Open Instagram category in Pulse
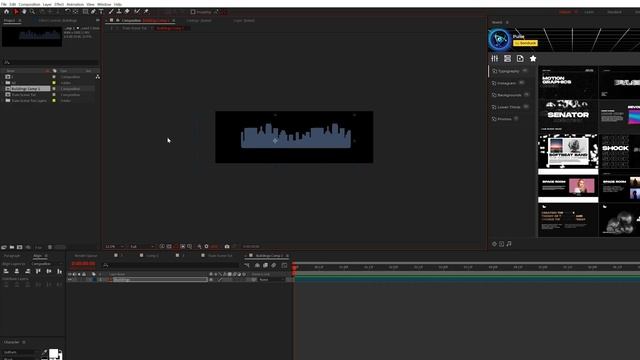The height and width of the screenshot is (360, 640). [x=507, y=83]
